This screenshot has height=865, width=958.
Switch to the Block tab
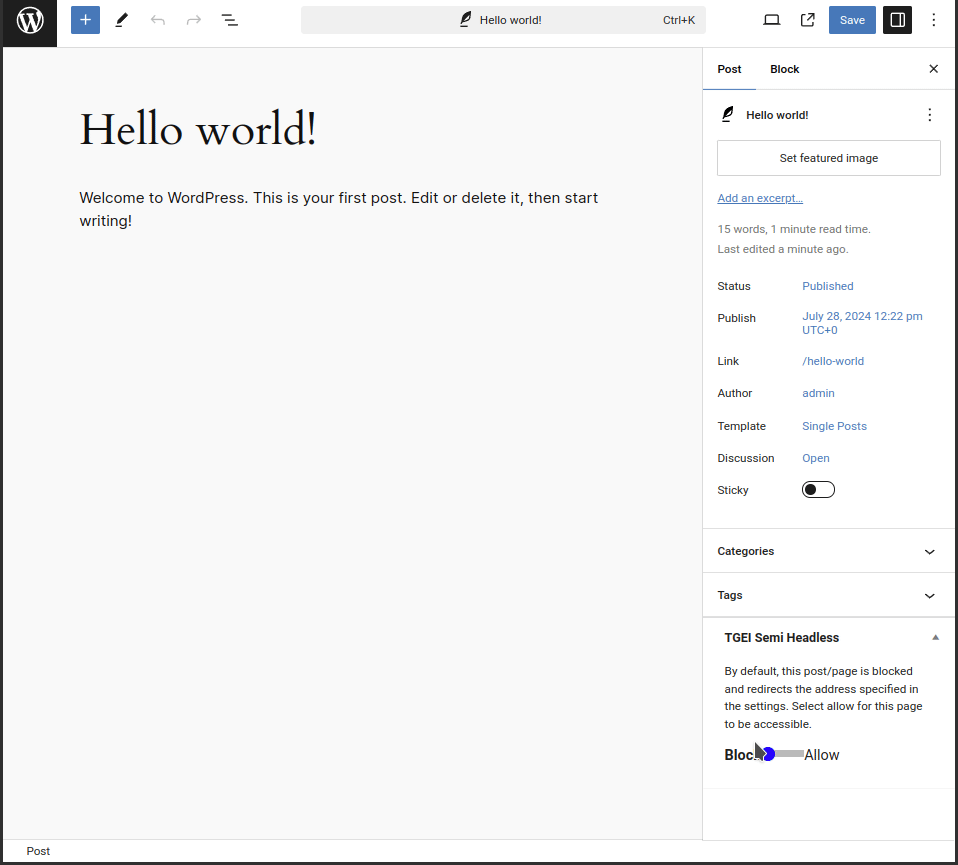pyautogui.click(x=784, y=69)
